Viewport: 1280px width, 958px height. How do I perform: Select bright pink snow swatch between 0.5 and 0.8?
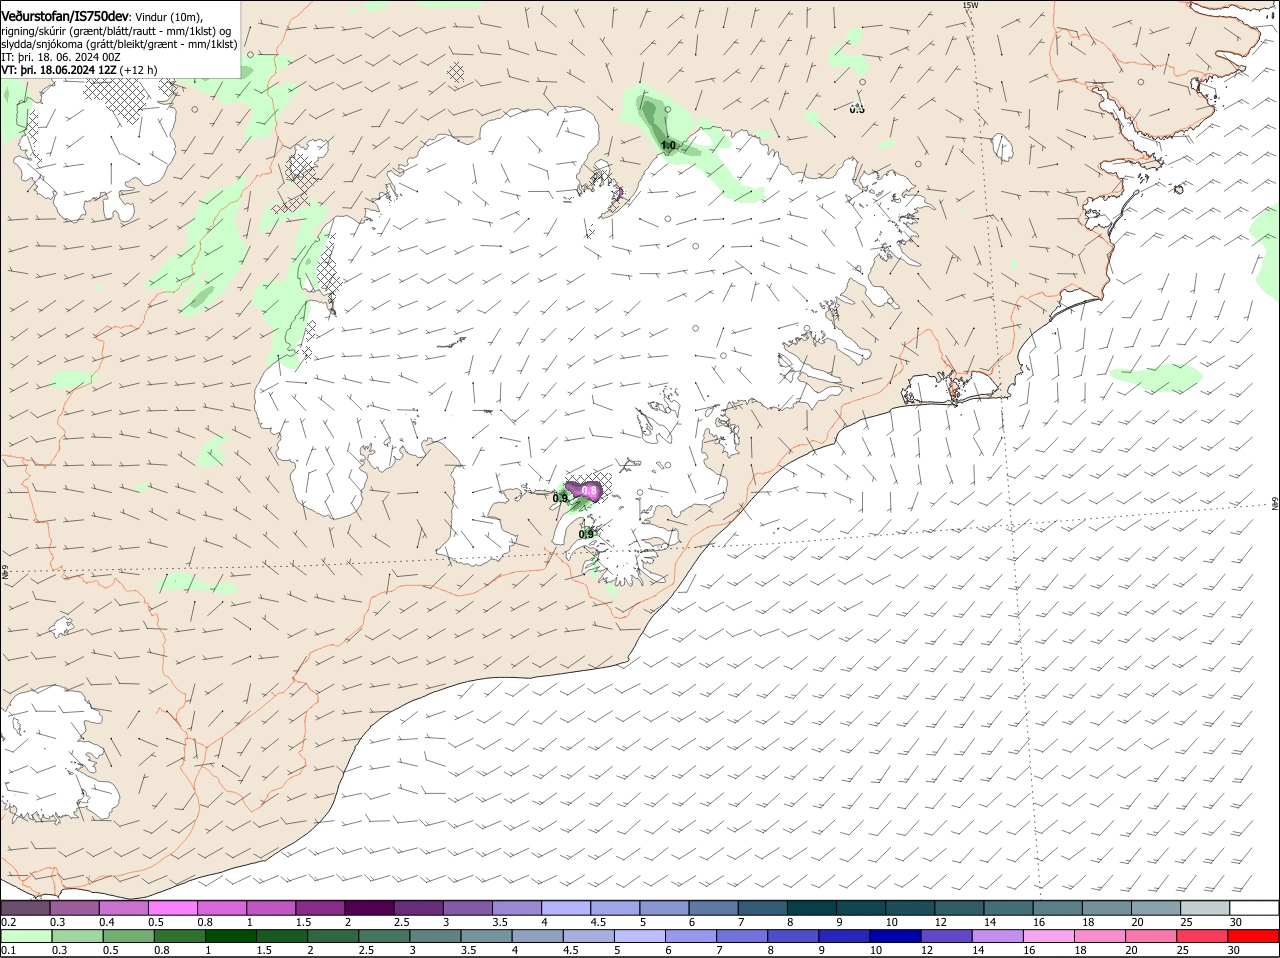pos(172,908)
